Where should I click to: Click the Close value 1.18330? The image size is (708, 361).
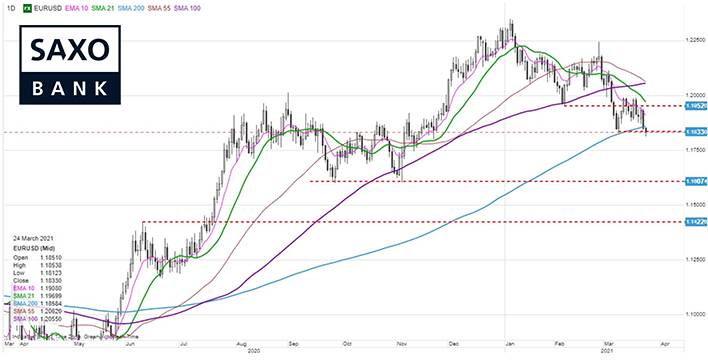[52, 280]
